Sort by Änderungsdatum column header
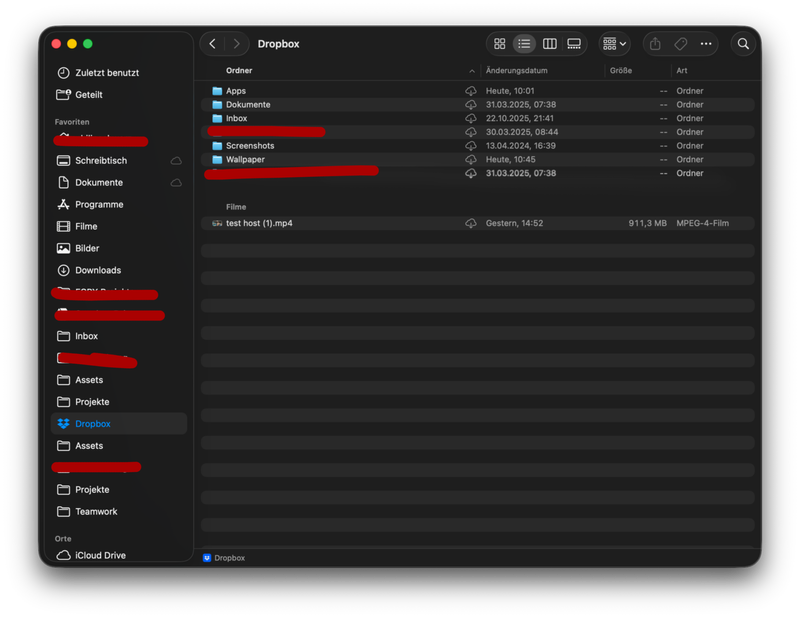This screenshot has height=618, width=800. (516, 70)
